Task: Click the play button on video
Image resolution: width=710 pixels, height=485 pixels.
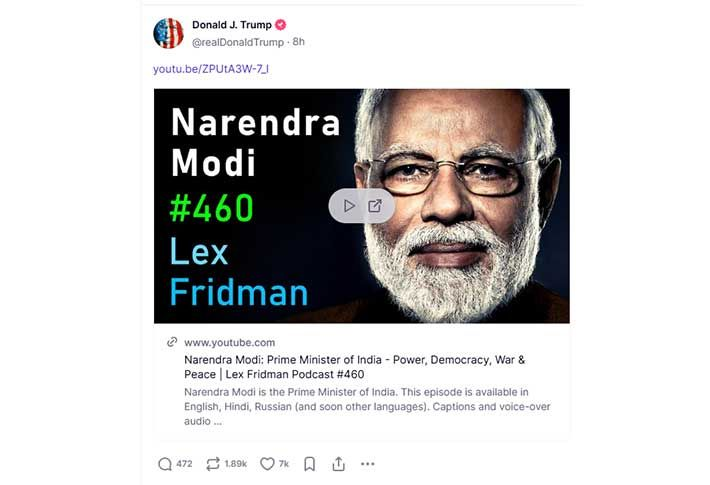Action: (349, 206)
